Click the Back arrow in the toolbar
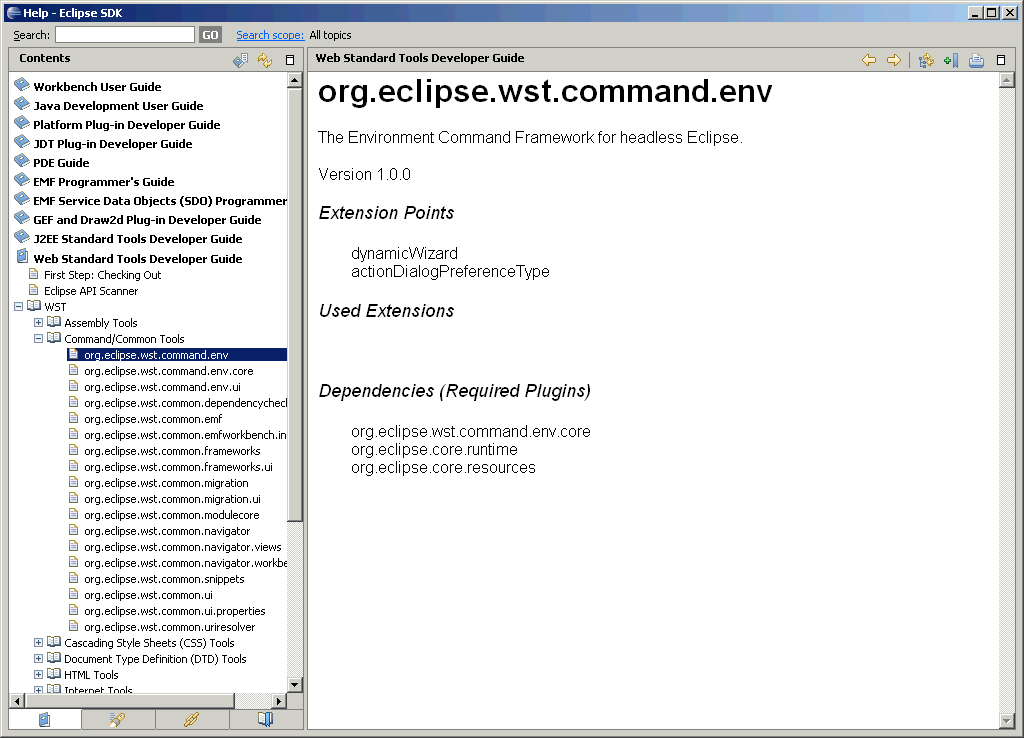 (x=869, y=60)
